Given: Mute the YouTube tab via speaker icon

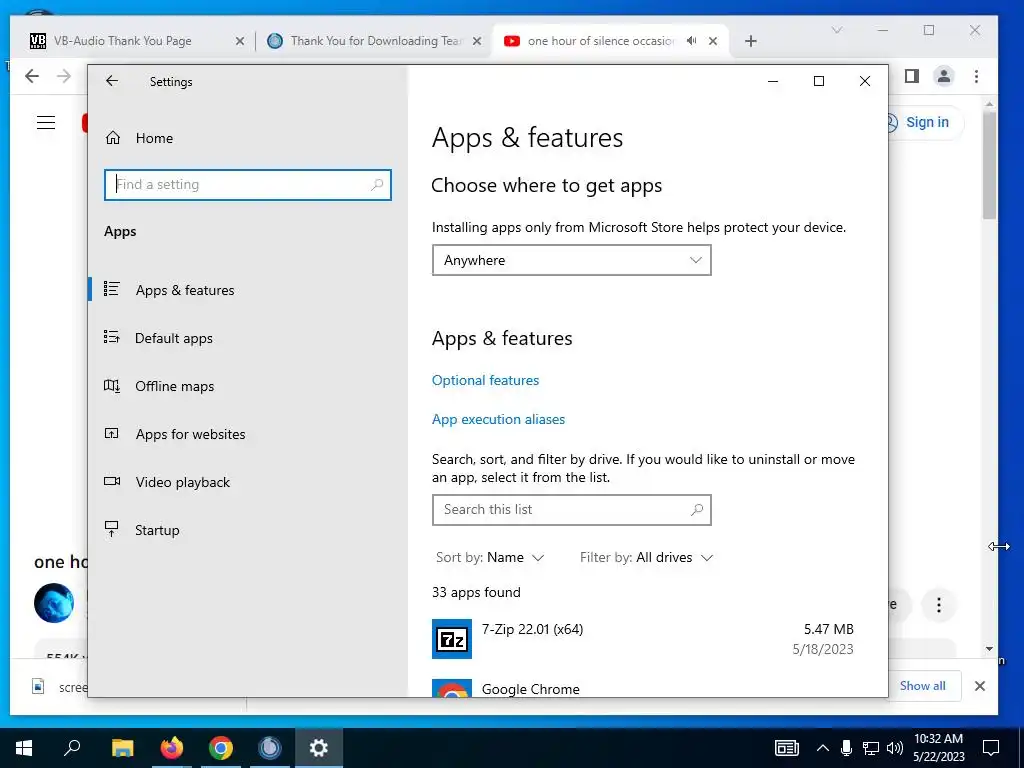Looking at the screenshot, I should 691,40.
